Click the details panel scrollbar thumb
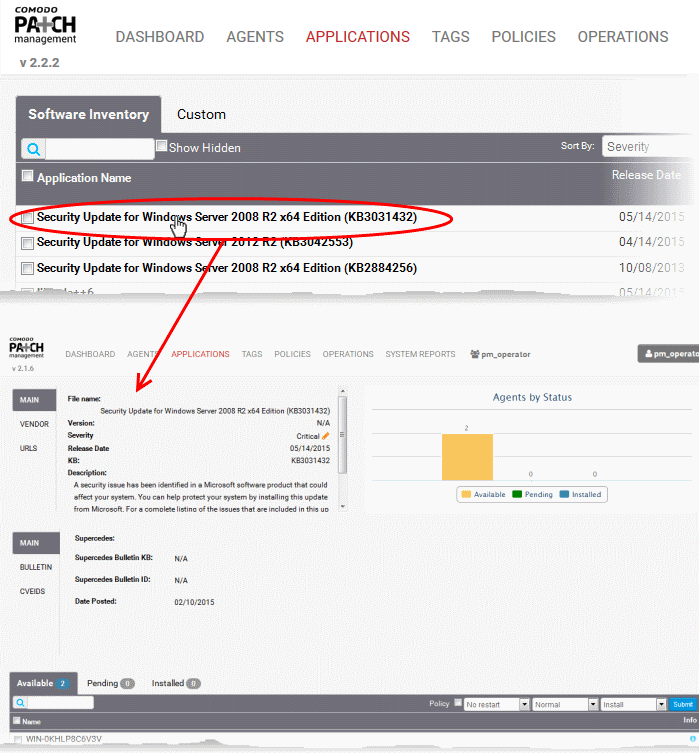The height and width of the screenshot is (753, 699). coord(342,435)
